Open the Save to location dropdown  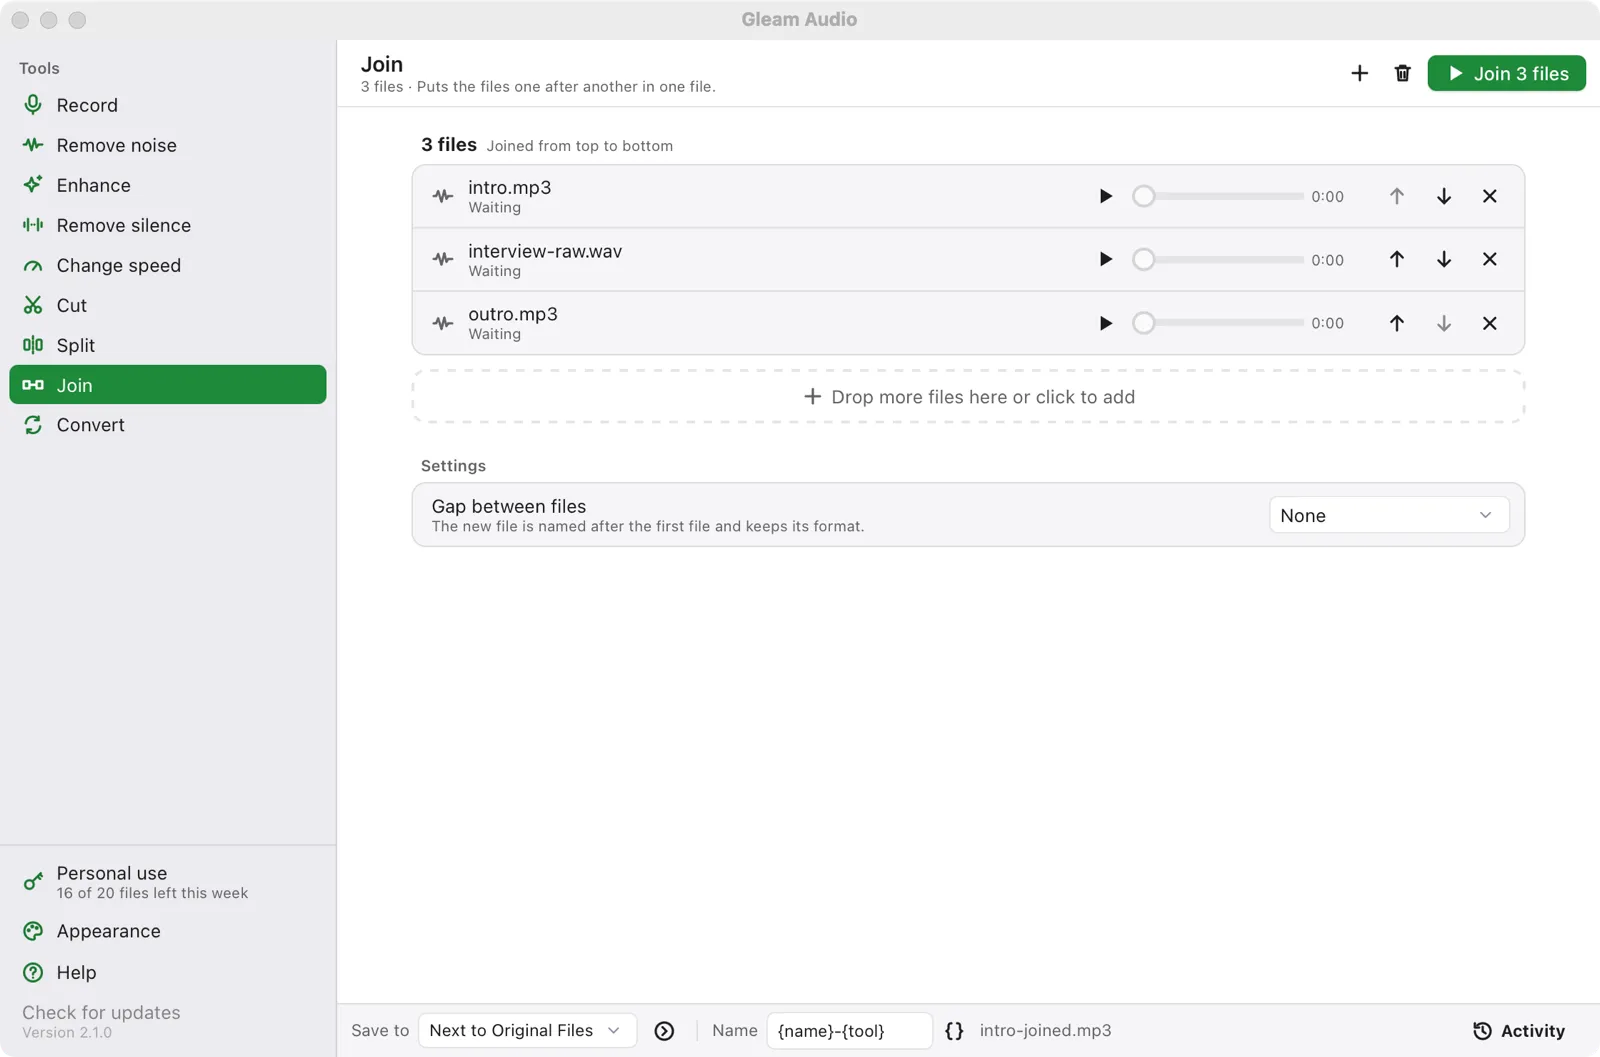point(527,1030)
